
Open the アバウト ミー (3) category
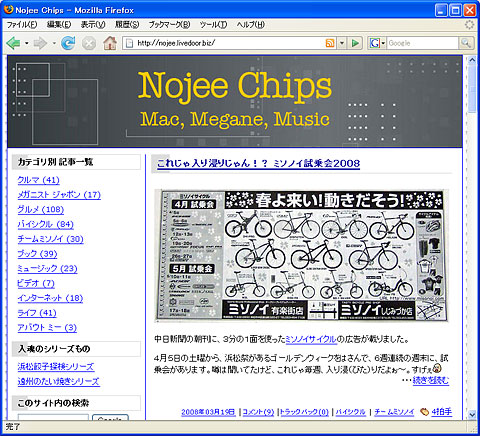(47, 327)
